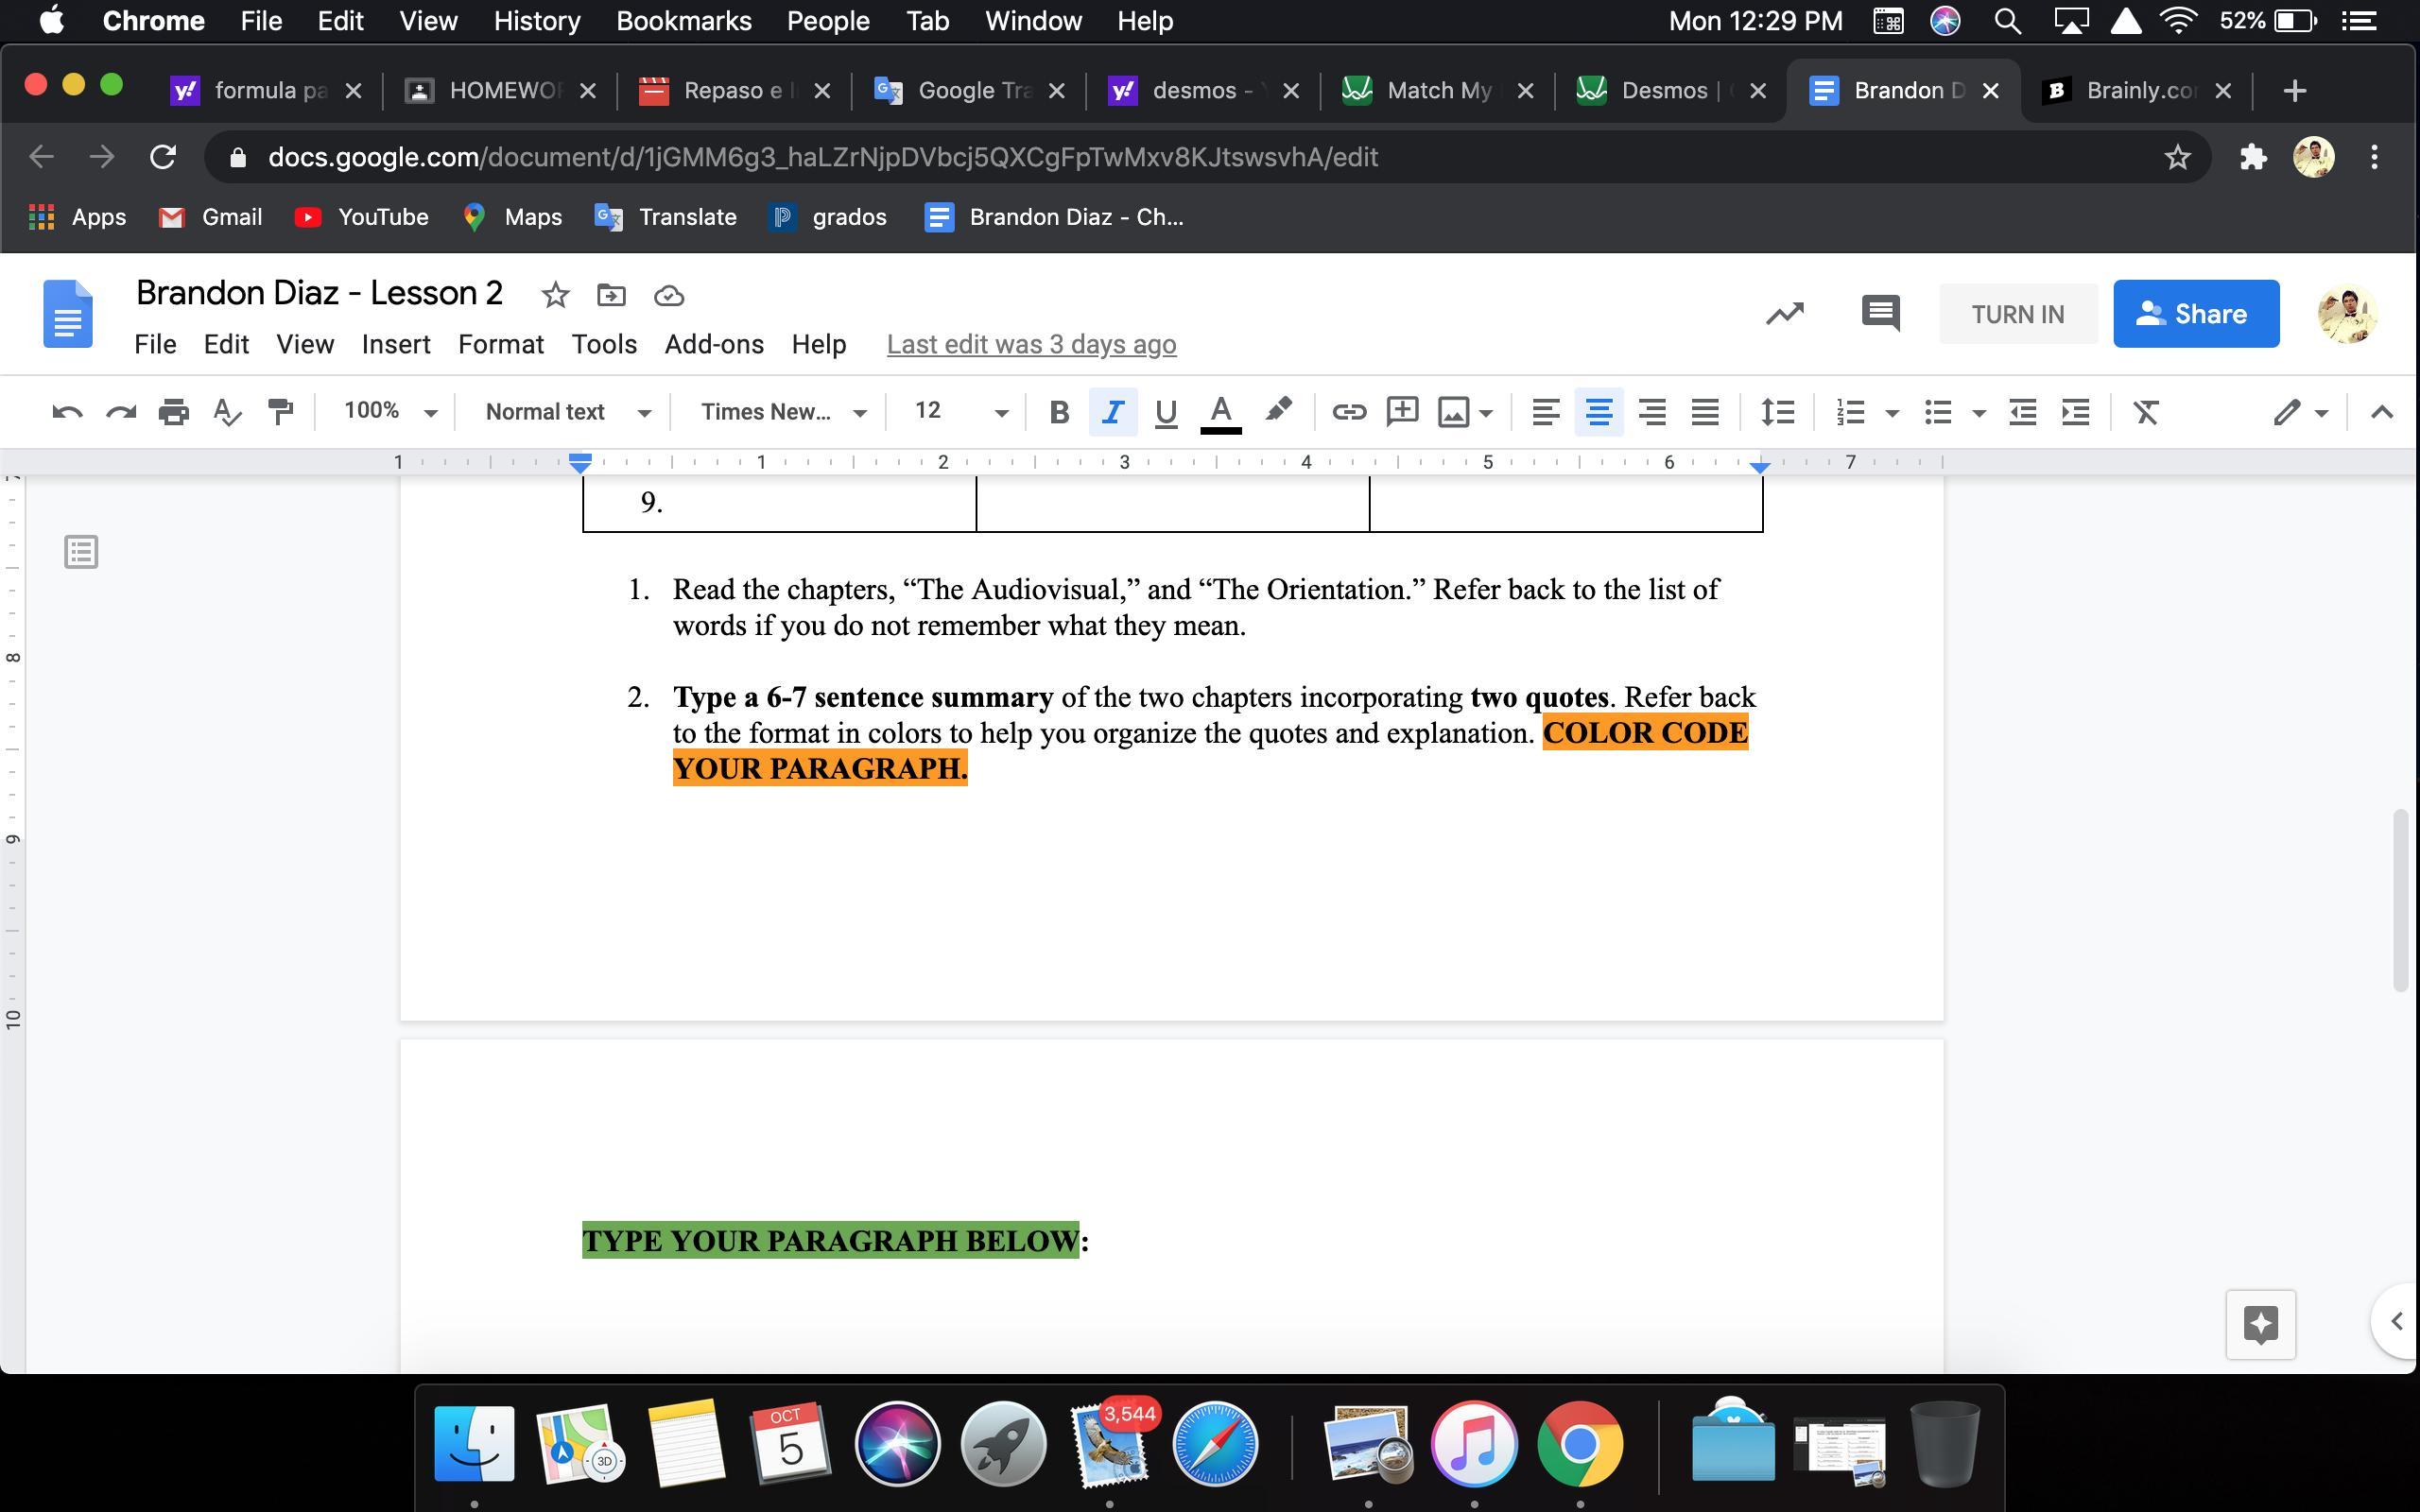Viewport: 2420px width, 1512px height.
Task: Open 'Last edit was 3 days ago' link
Action: (x=1031, y=344)
